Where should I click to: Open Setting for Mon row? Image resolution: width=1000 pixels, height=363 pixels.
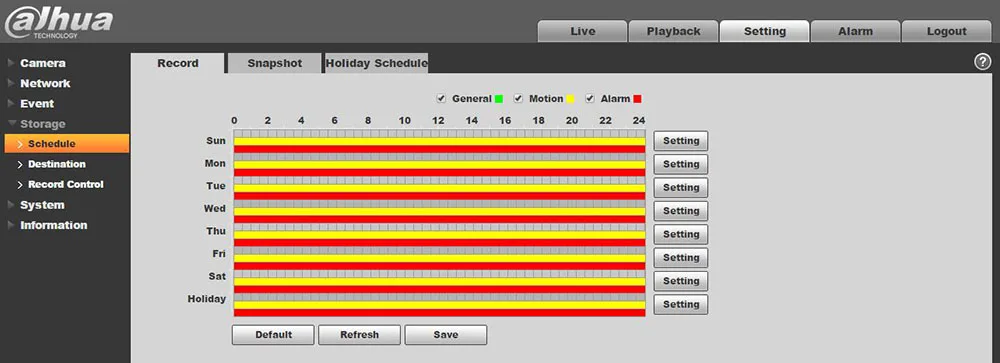pyautogui.click(x=680, y=164)
